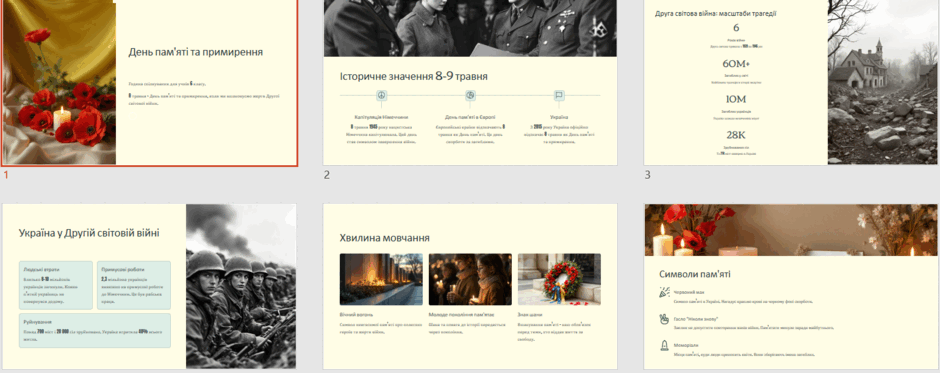Image resolution: width=940 pixels, height=373 pixels.
Task: Click the poppies and candle photo on slide 1
Action: click(59, 82)
